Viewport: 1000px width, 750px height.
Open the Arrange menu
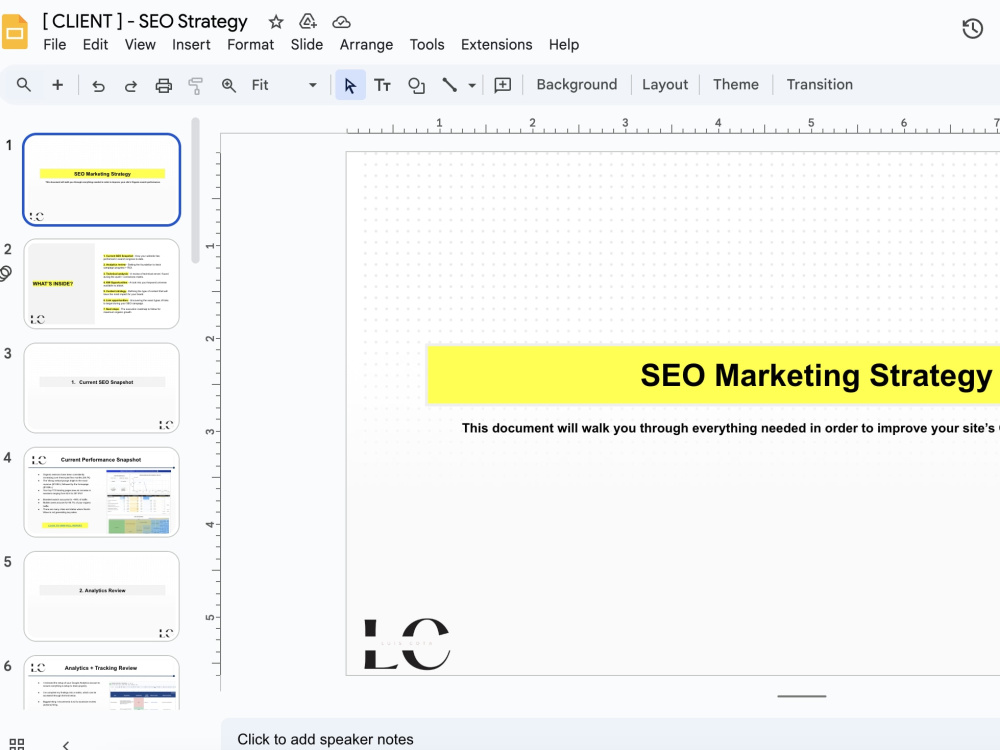click(x=366, y=45)
